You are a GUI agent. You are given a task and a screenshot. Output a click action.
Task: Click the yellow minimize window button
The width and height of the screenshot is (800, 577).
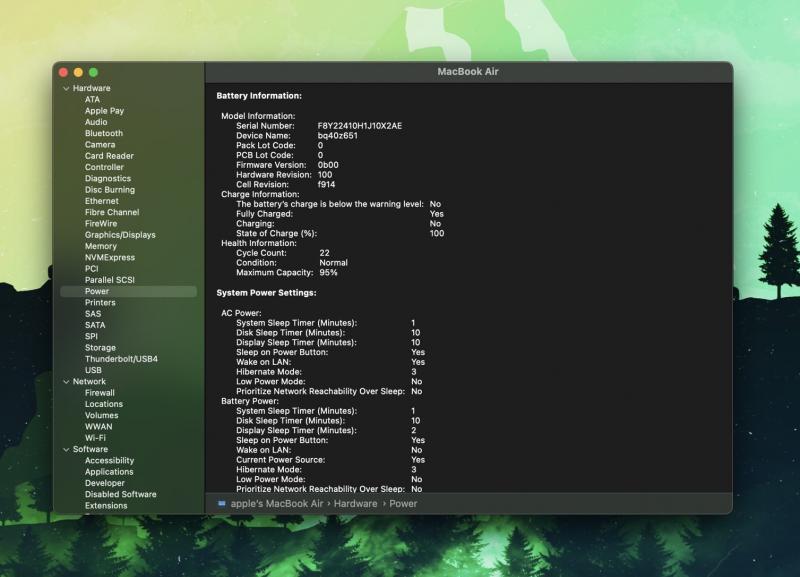click(x=79, y=72)
